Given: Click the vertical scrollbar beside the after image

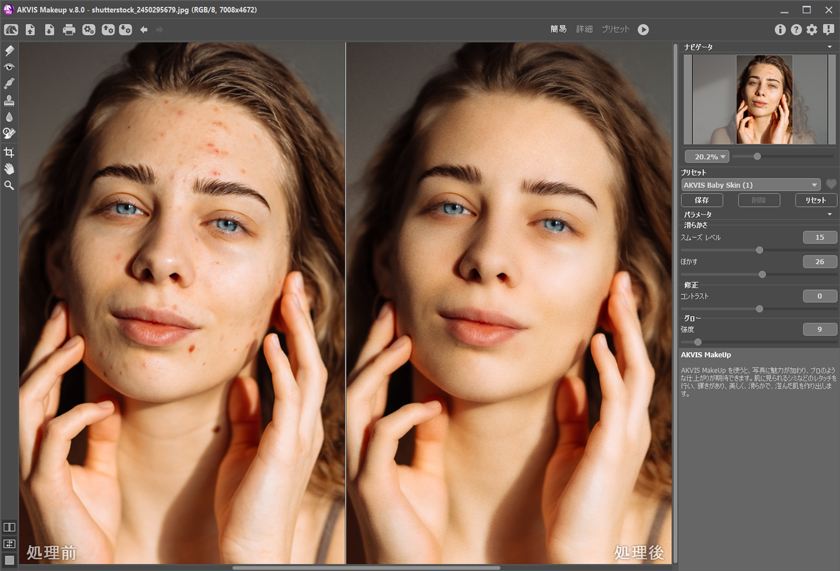Looking at the screenshot, I should [x=674, y=303].
